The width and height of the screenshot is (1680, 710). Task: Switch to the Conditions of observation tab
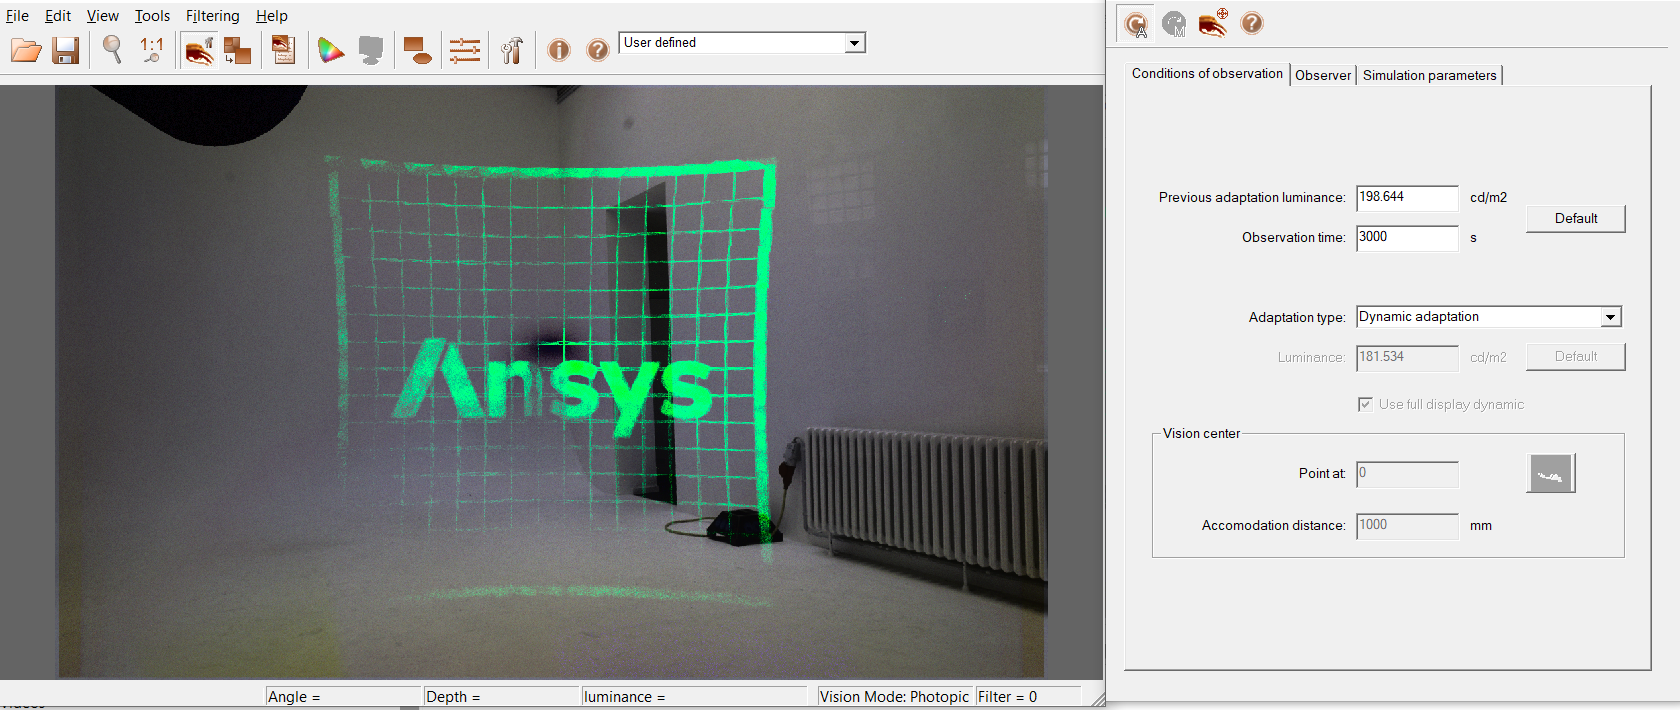pyautogui.click(x=1207, y=73)
